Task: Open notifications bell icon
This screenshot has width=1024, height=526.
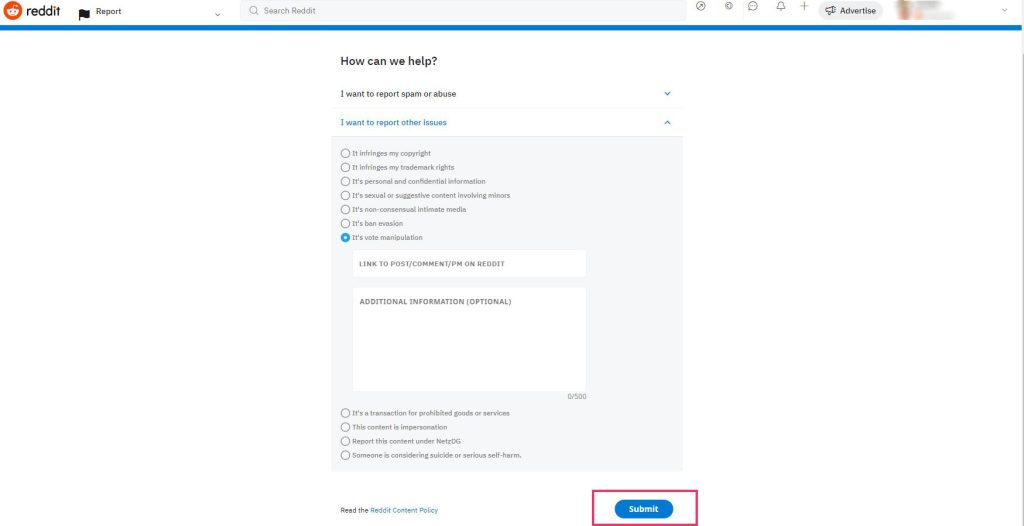Action: pyautogui.click(x=781, y=7)
